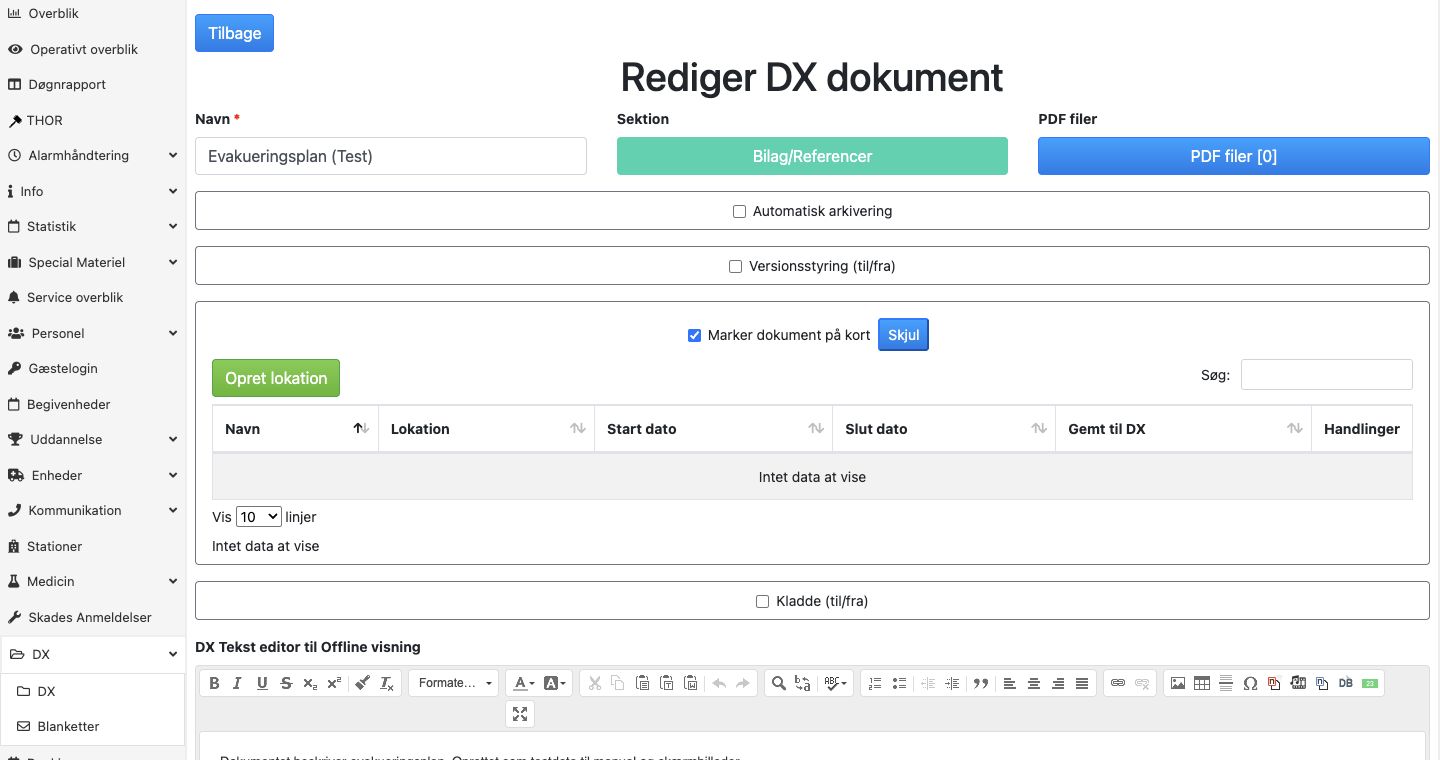
Task: Apply italic formatting in the editor
Action: coord(237,683)
